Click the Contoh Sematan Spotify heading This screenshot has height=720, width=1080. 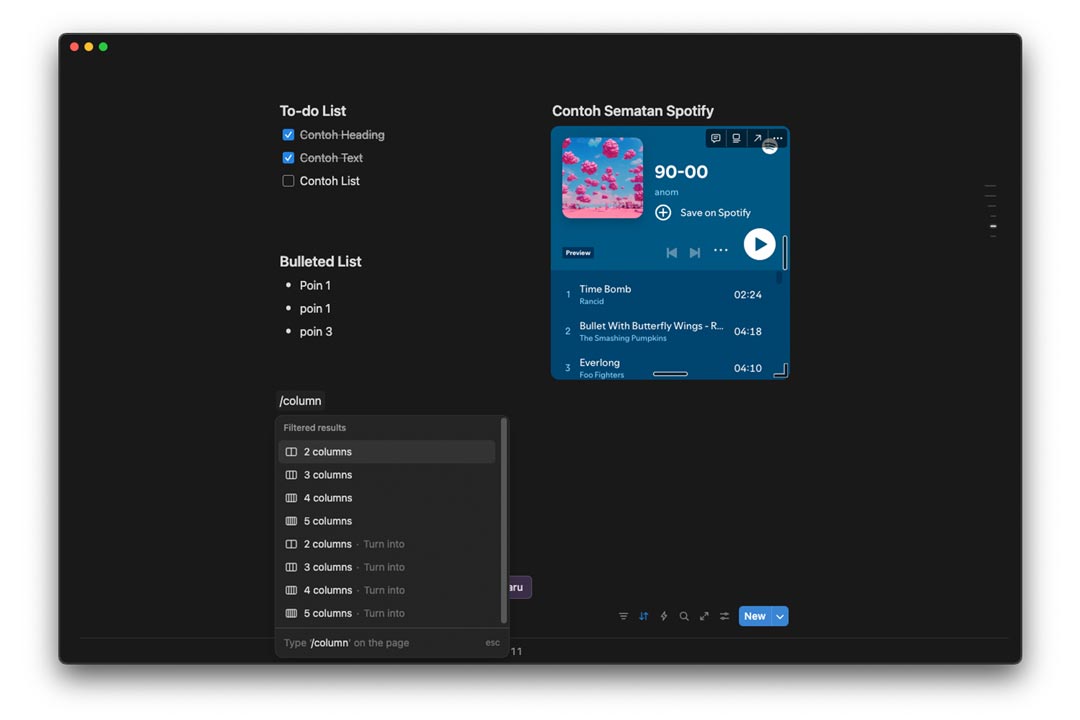pyautogui.click(x=632, y=111)
